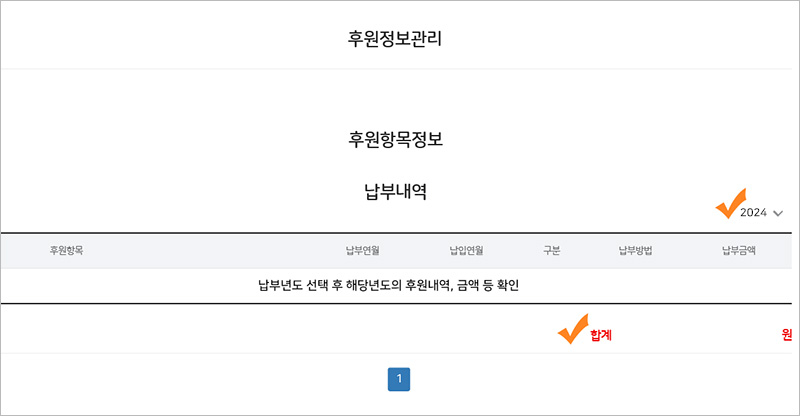Image resolution: width=800 pixels, height=416 pixels.
Task: Click the red 합계 total label
Action: coord(601,335)
